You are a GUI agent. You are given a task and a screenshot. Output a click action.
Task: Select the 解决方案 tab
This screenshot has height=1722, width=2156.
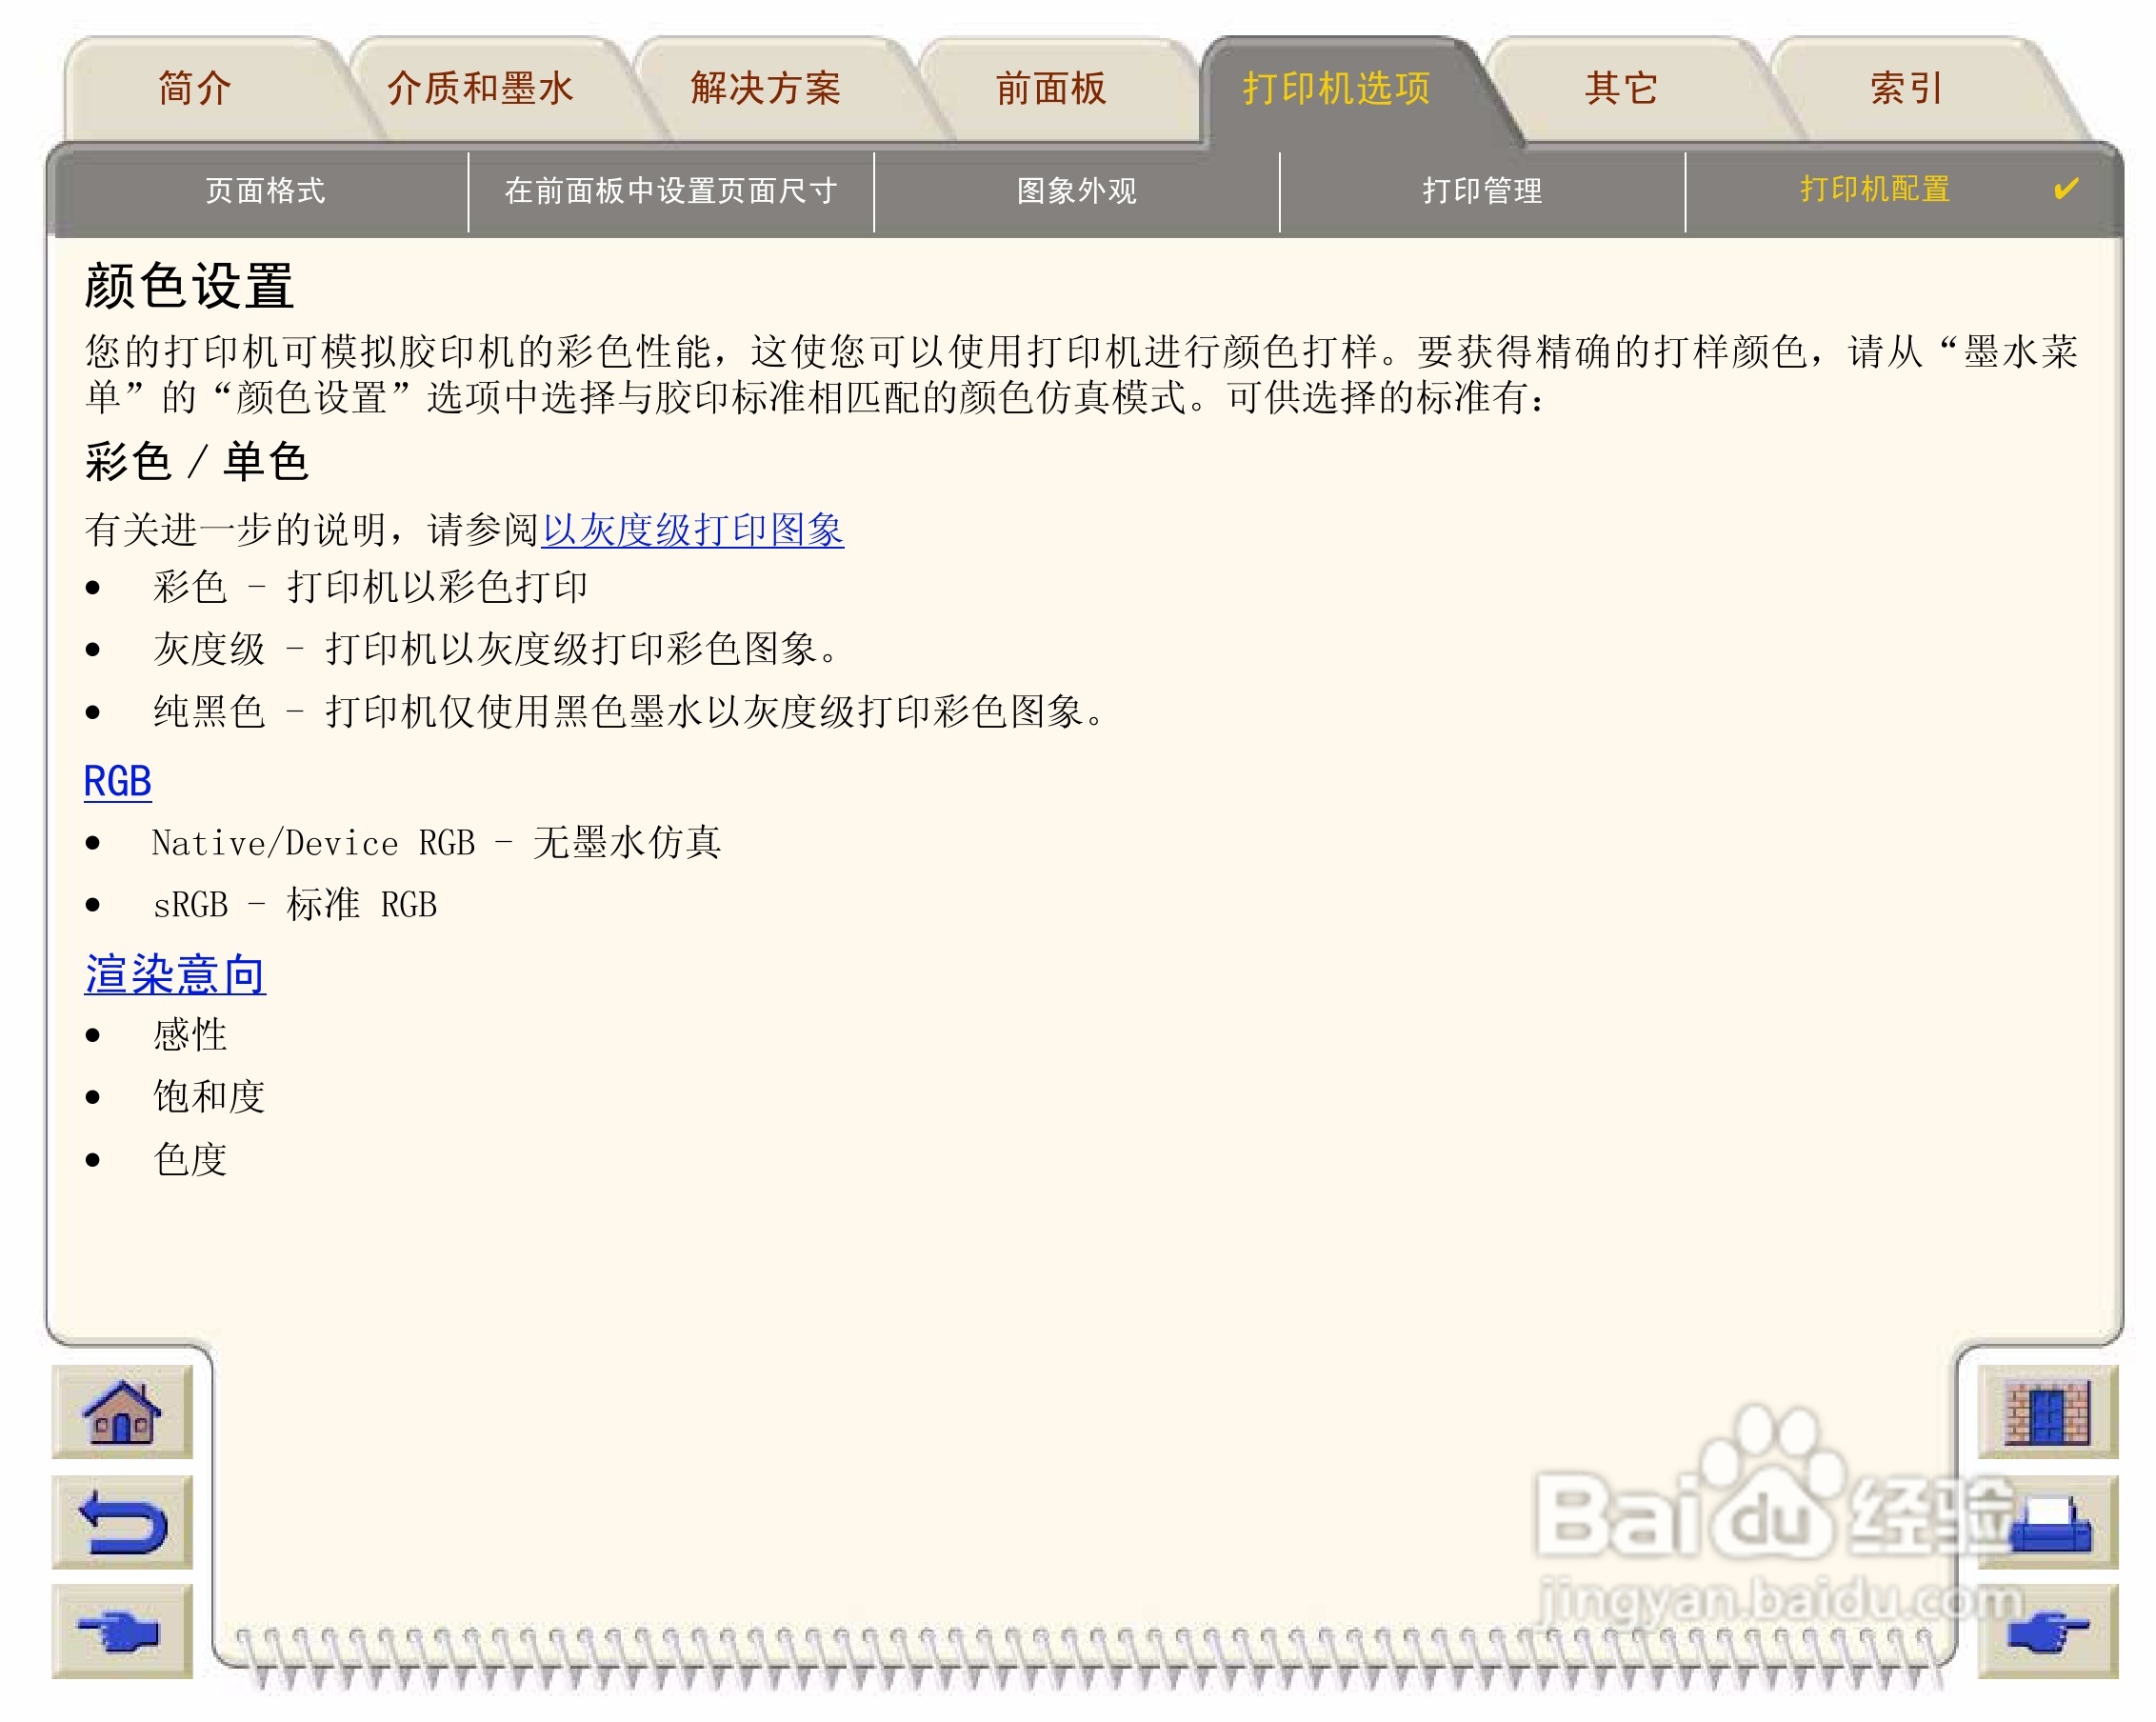tap(765, 89)
